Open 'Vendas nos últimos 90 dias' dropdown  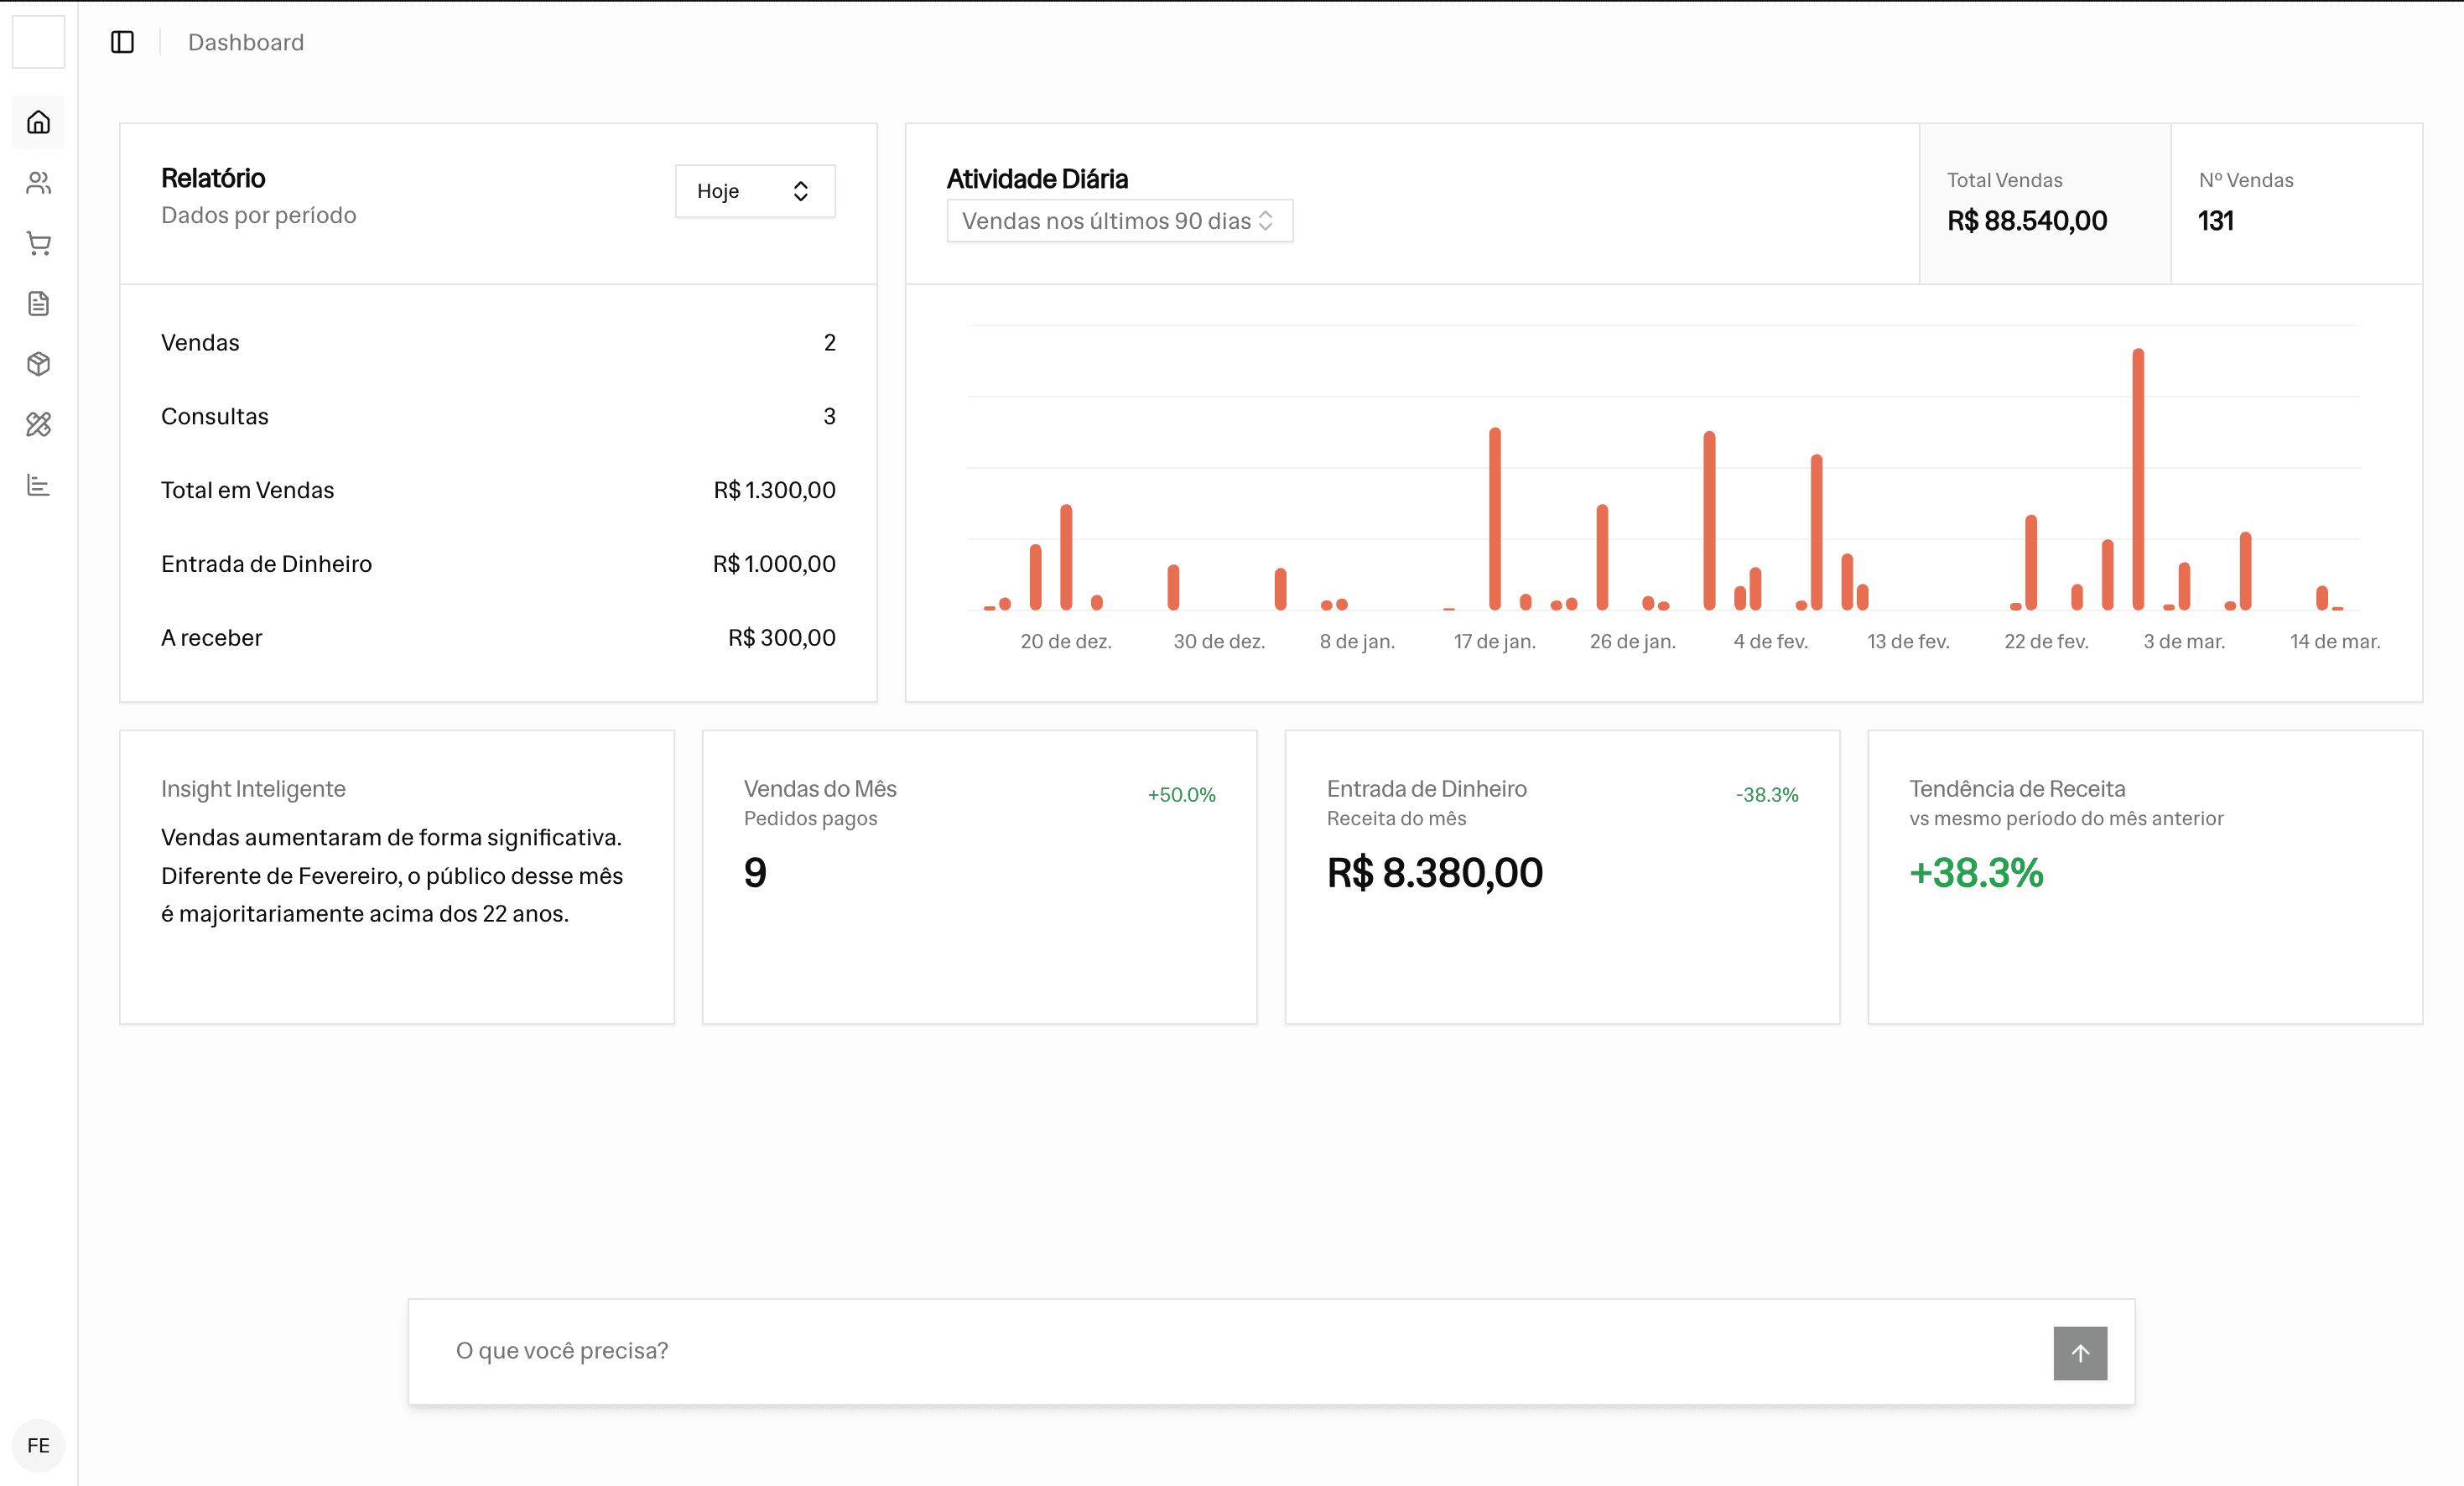point(1118,221)
